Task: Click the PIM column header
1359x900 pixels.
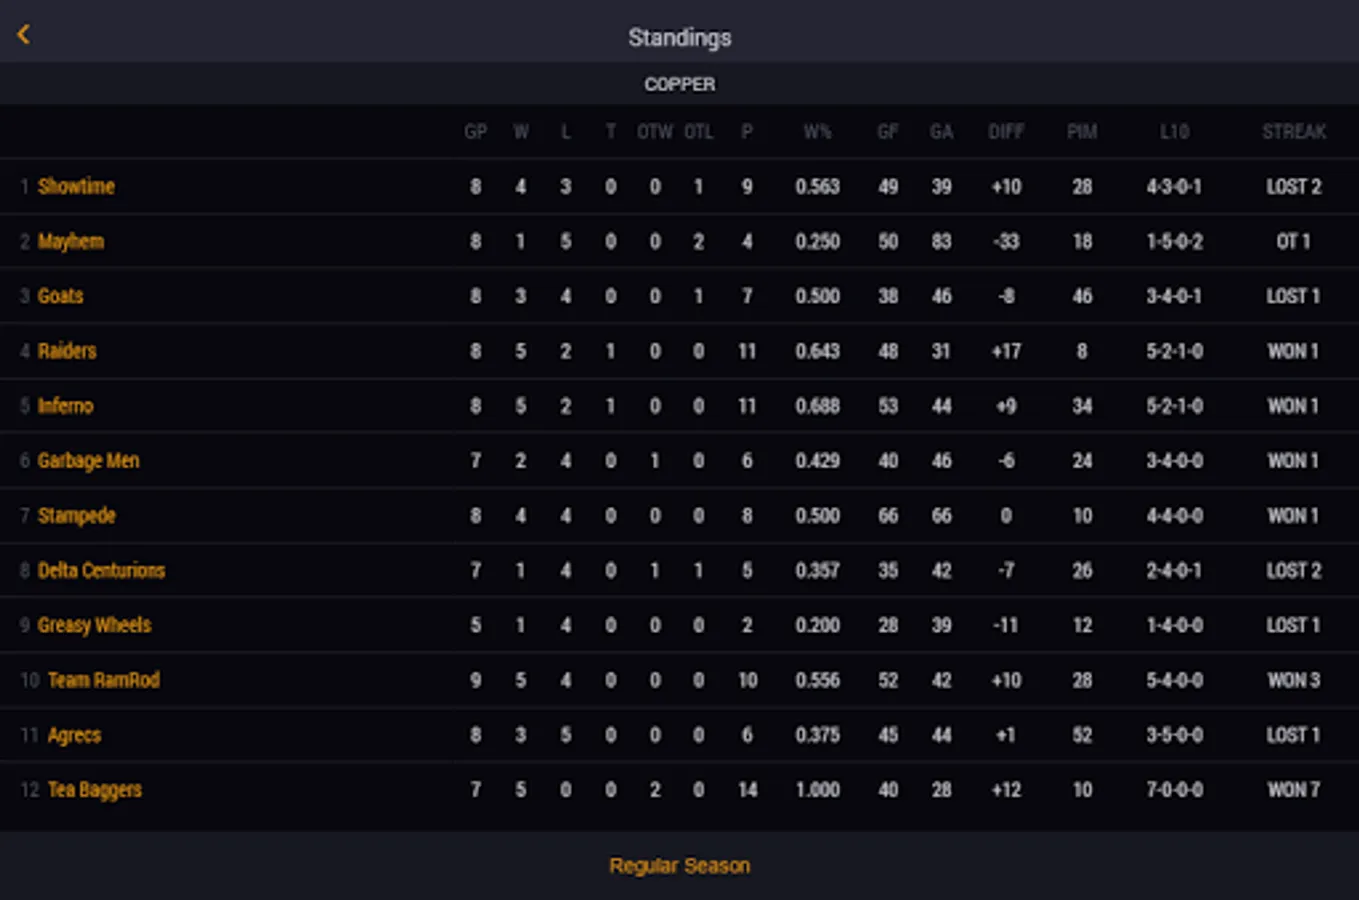Action: tap(1082, 132)
